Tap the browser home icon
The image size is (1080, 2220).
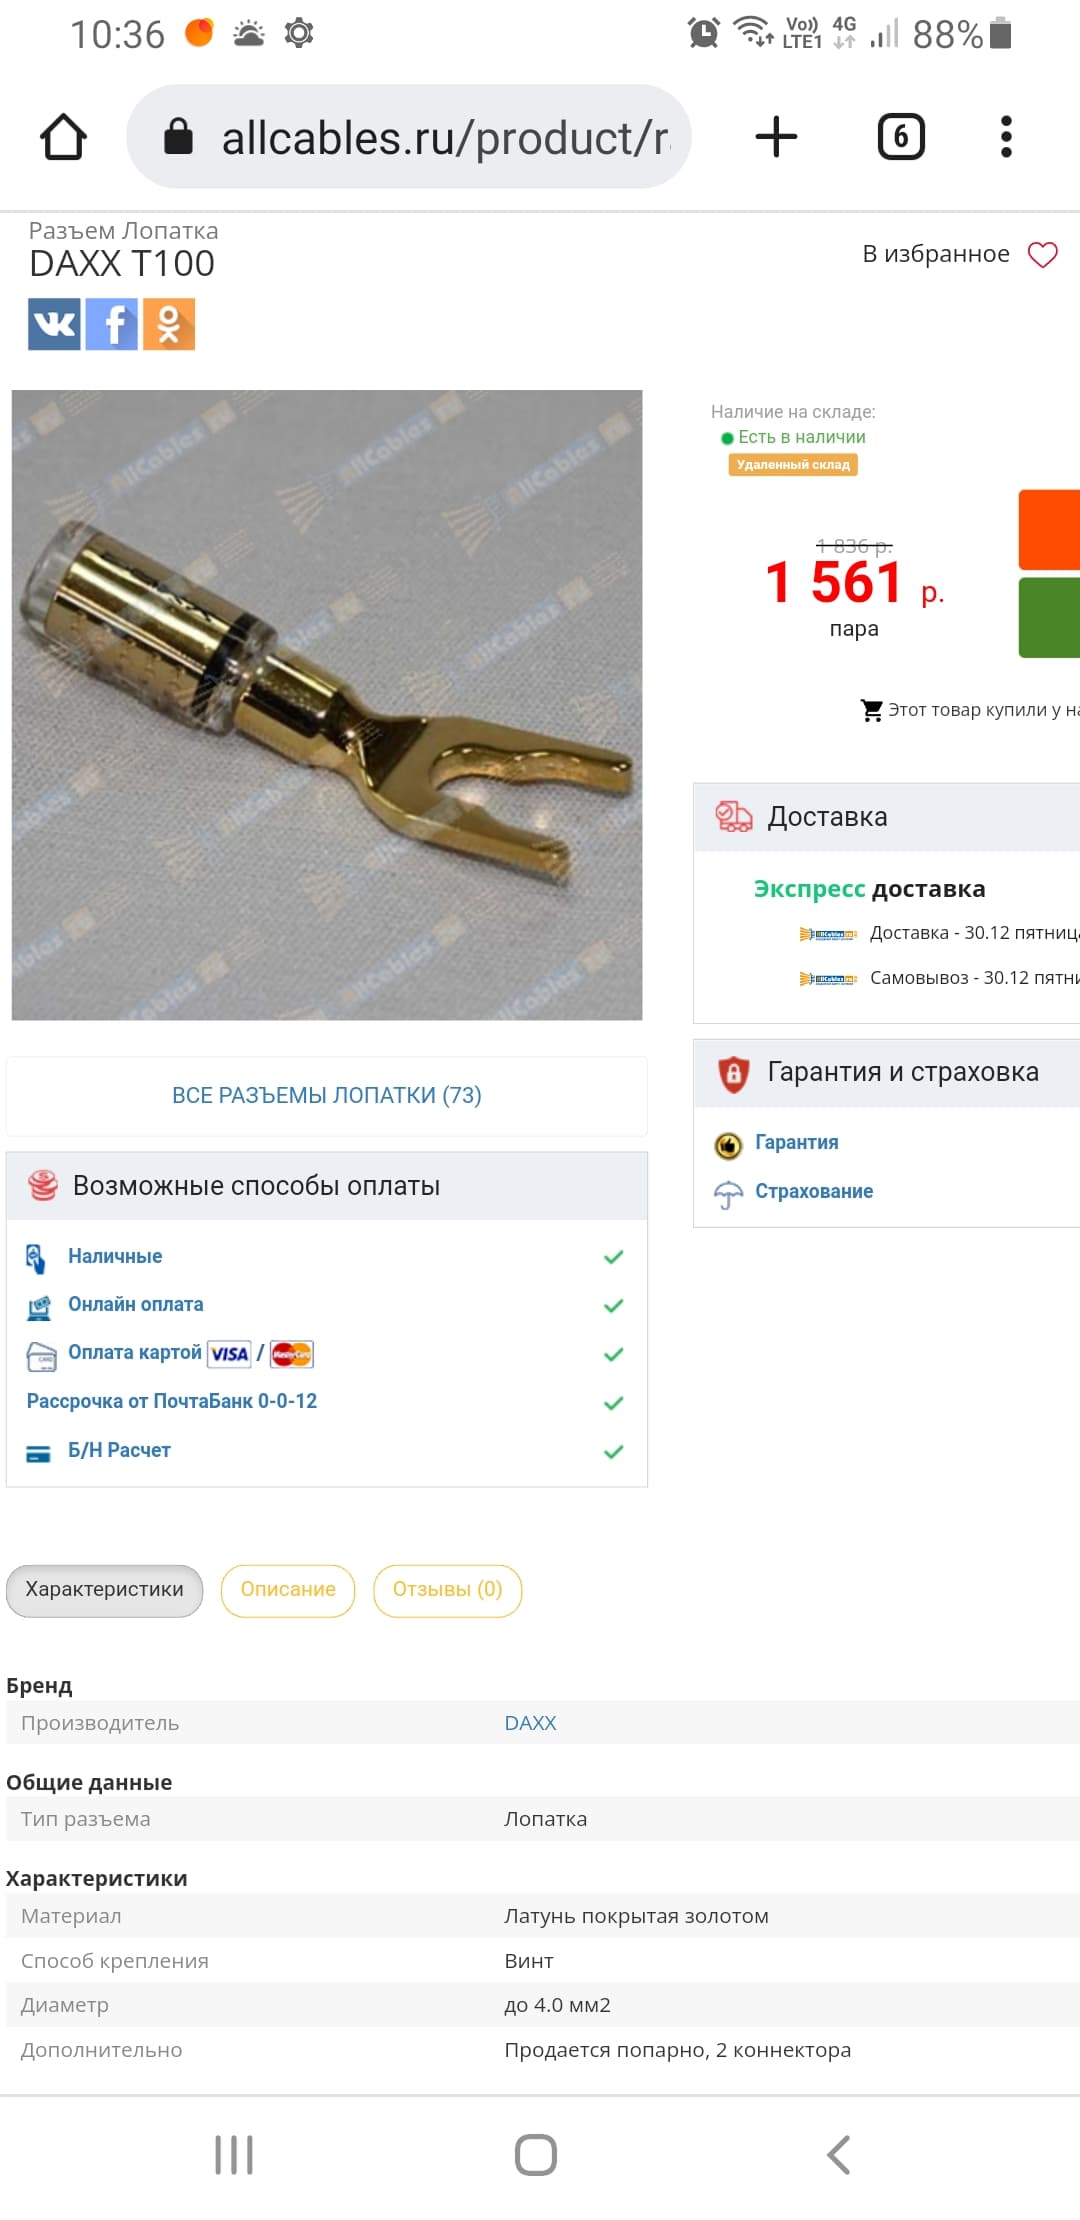(x=63, y=137)
